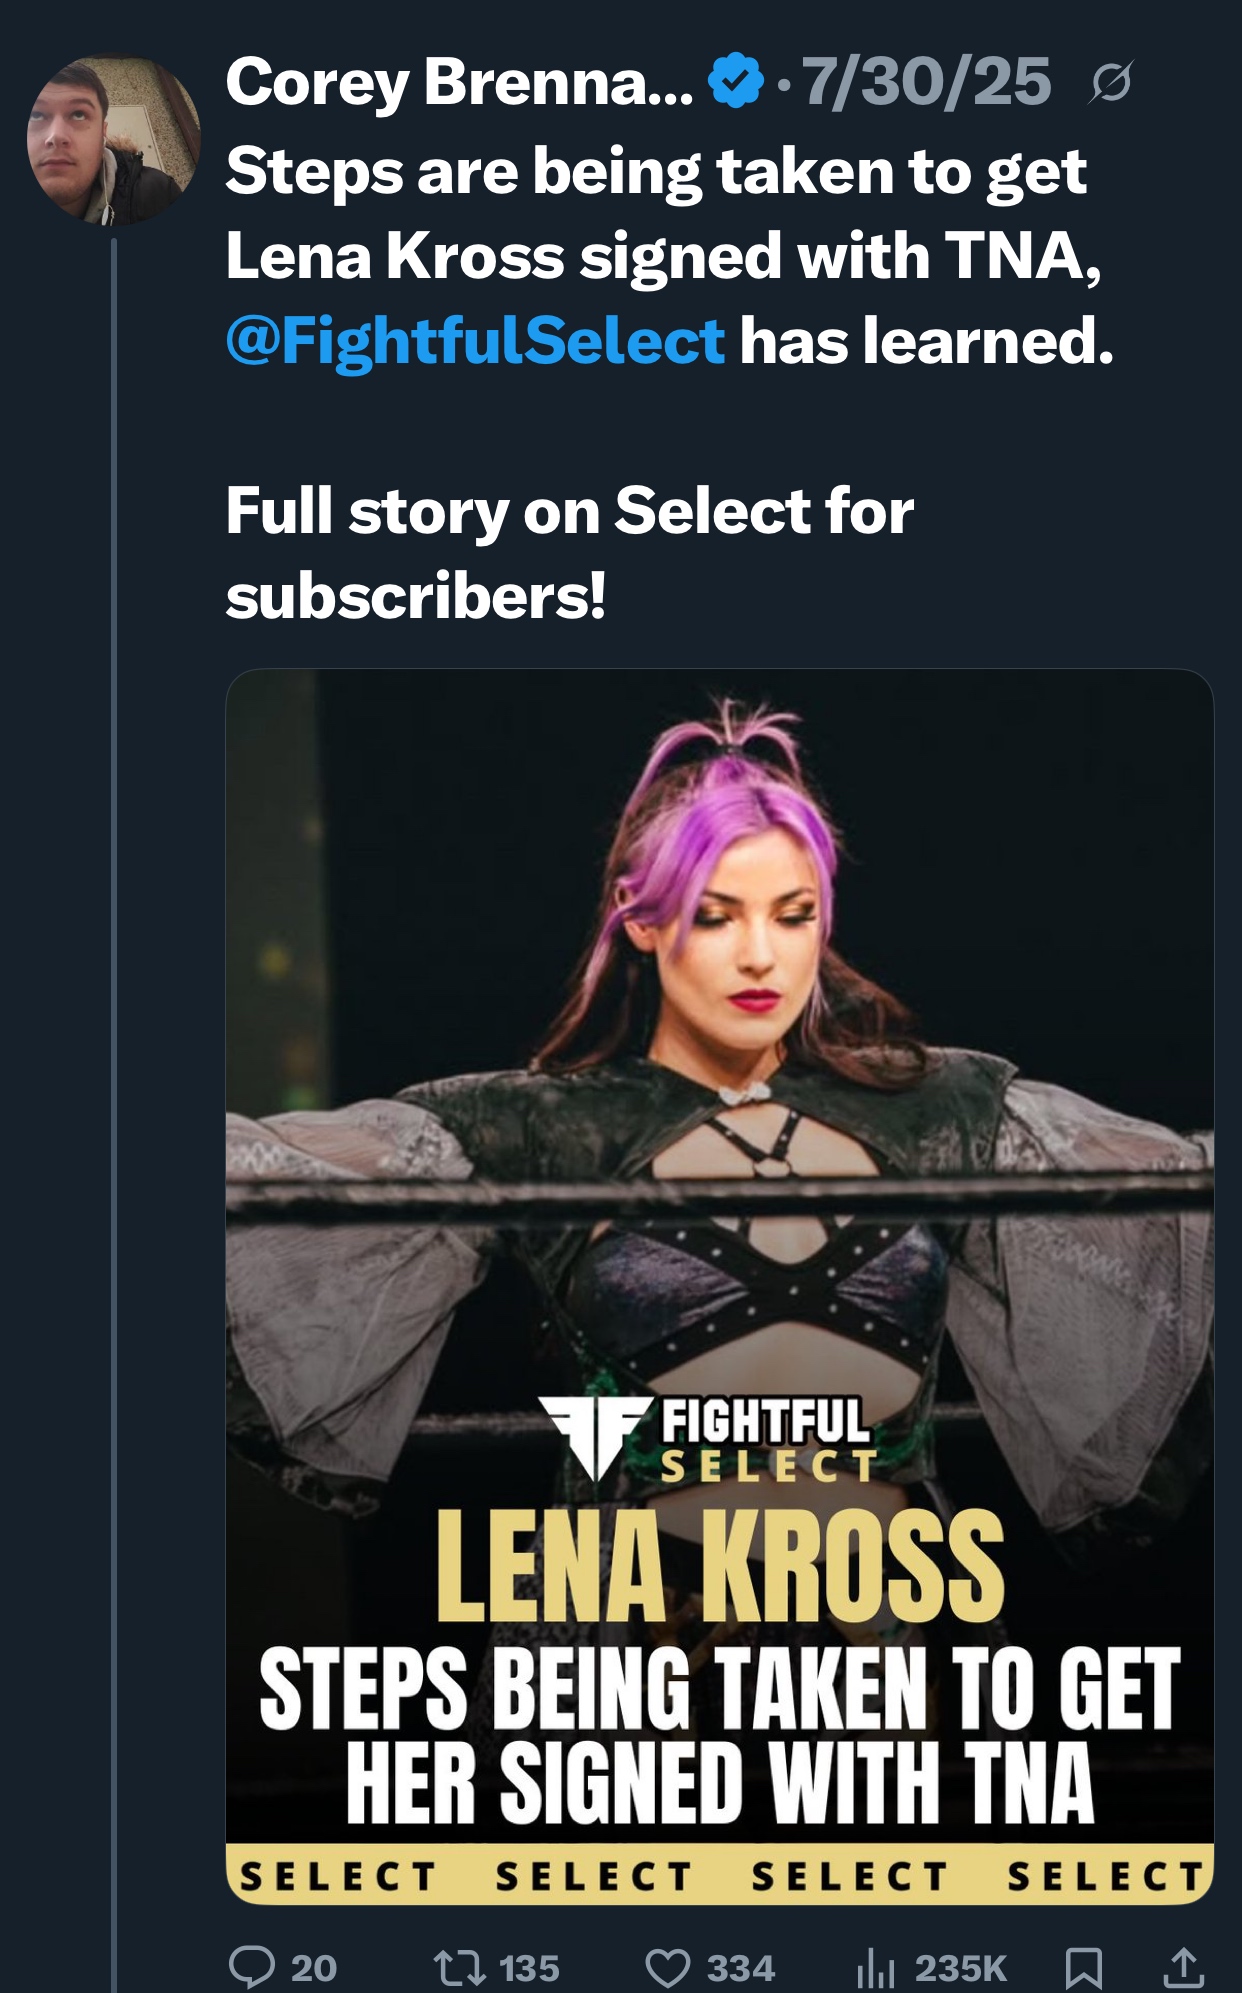1242x1993 pixels.
Task: Open Corey Brennan's profile picture
Action: (113, 139)
